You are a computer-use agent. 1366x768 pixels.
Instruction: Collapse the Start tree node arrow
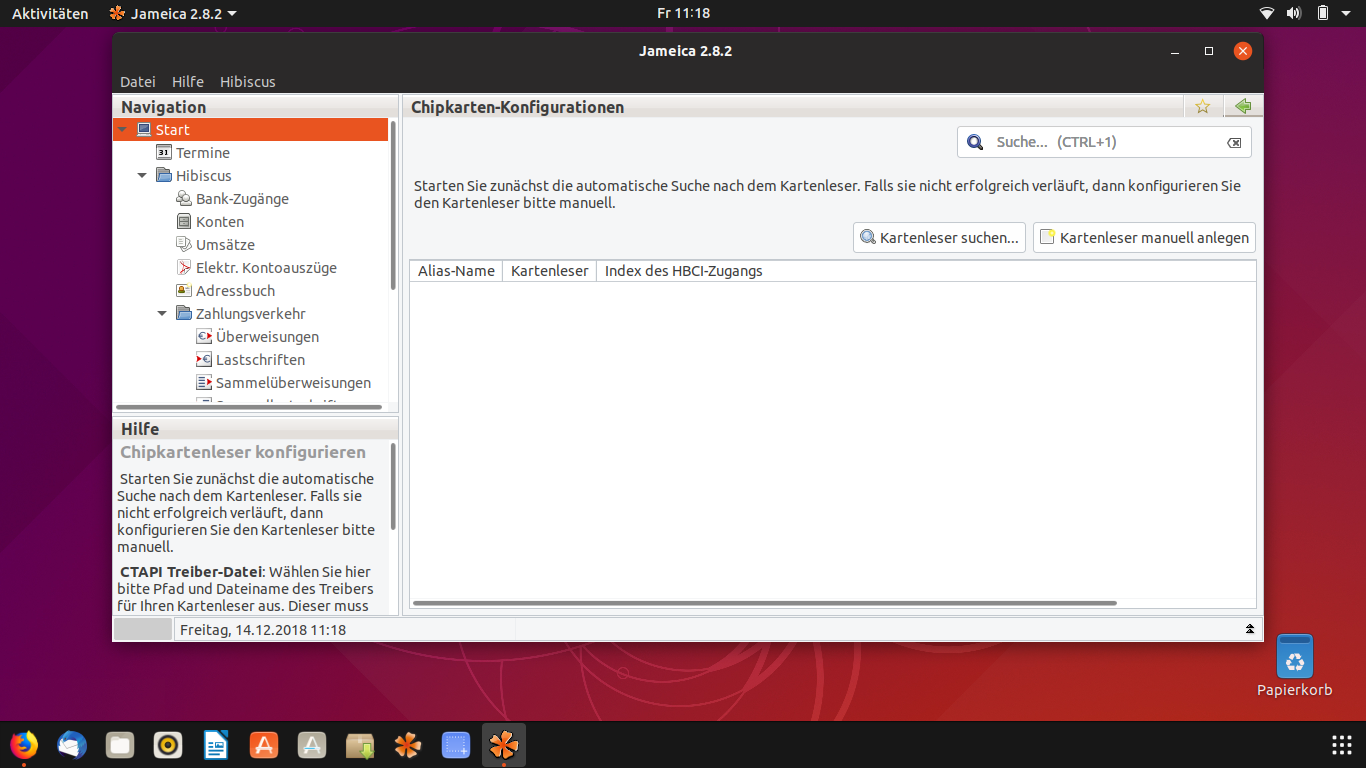[x=123, y=130]
